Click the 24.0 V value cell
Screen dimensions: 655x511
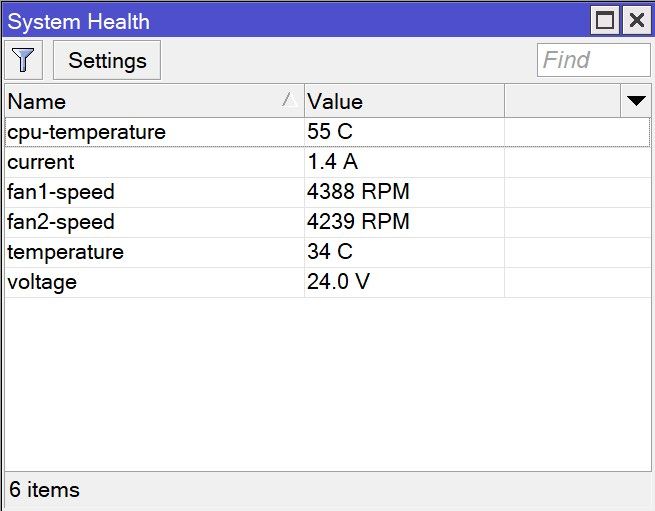338,282
